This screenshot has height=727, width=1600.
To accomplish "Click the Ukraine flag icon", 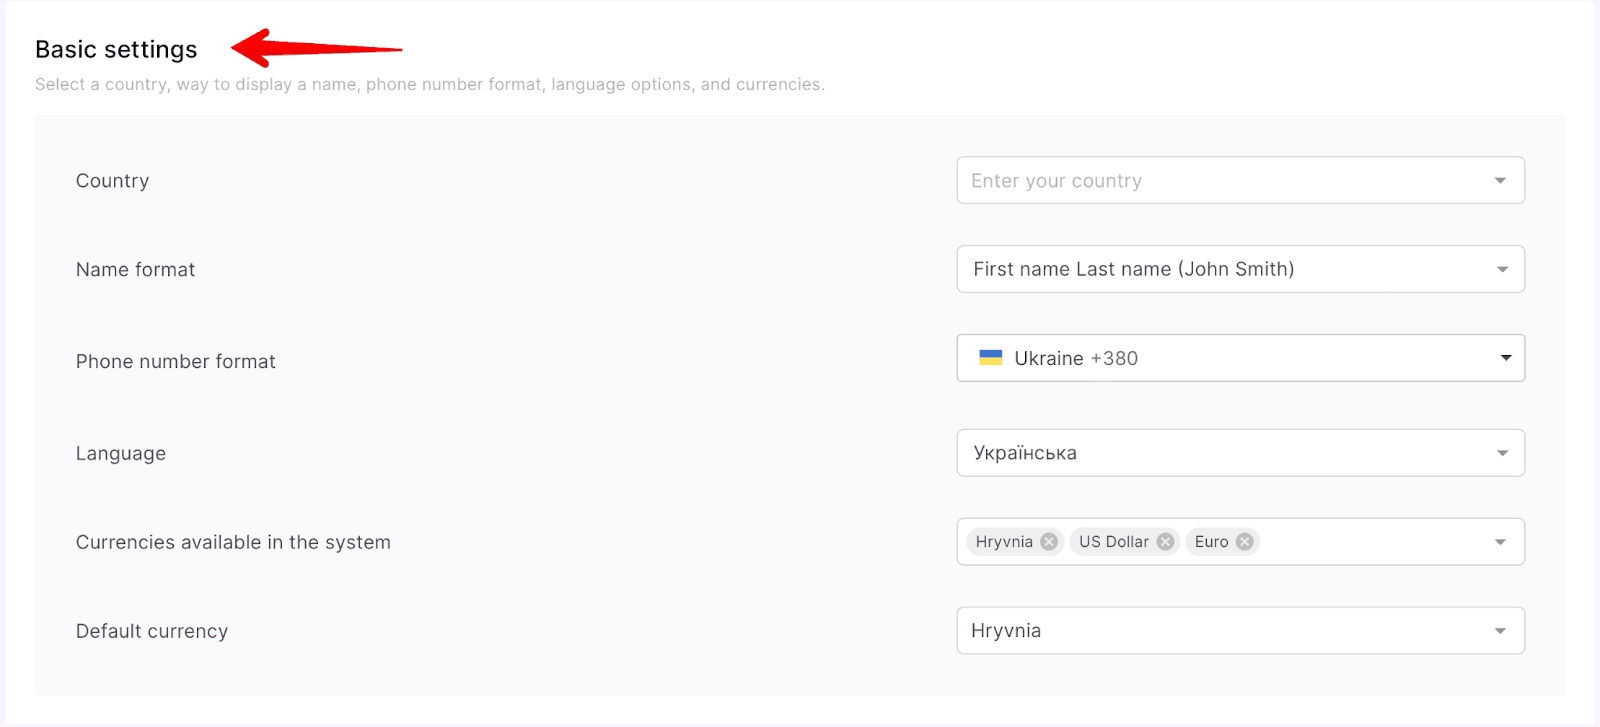I will (990, 358).
